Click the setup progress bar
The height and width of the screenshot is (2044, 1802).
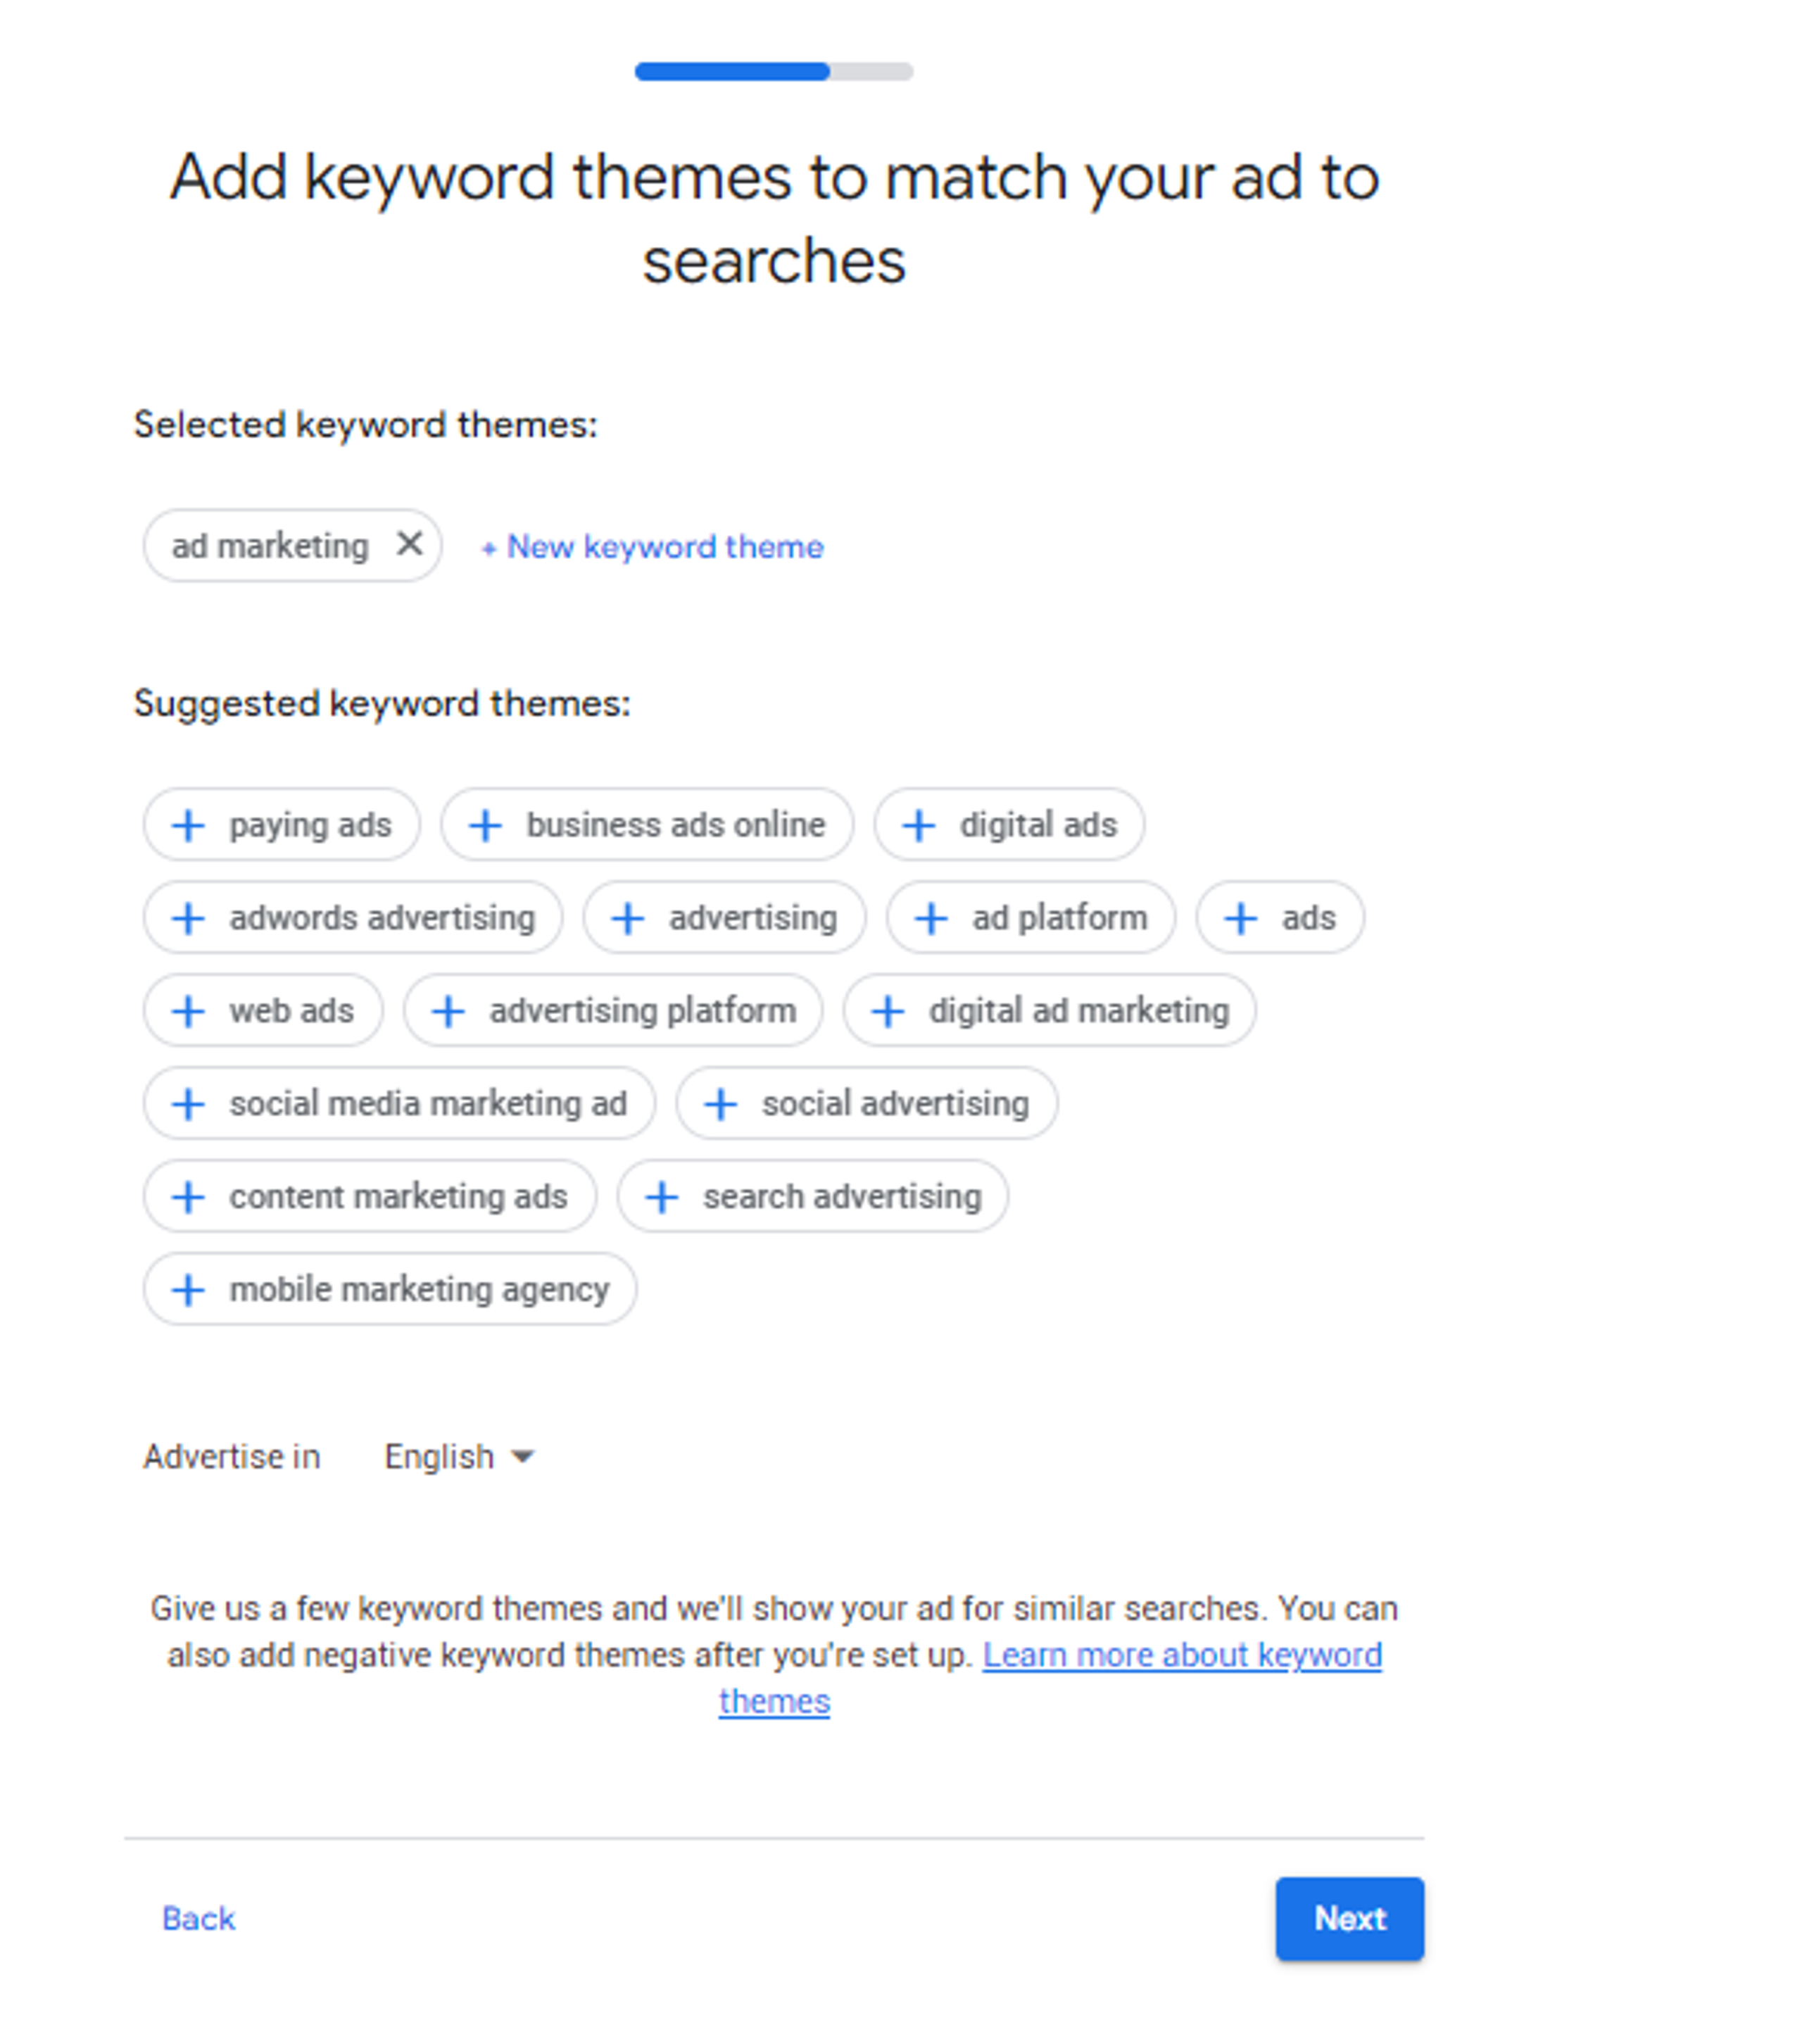(774, 71)
